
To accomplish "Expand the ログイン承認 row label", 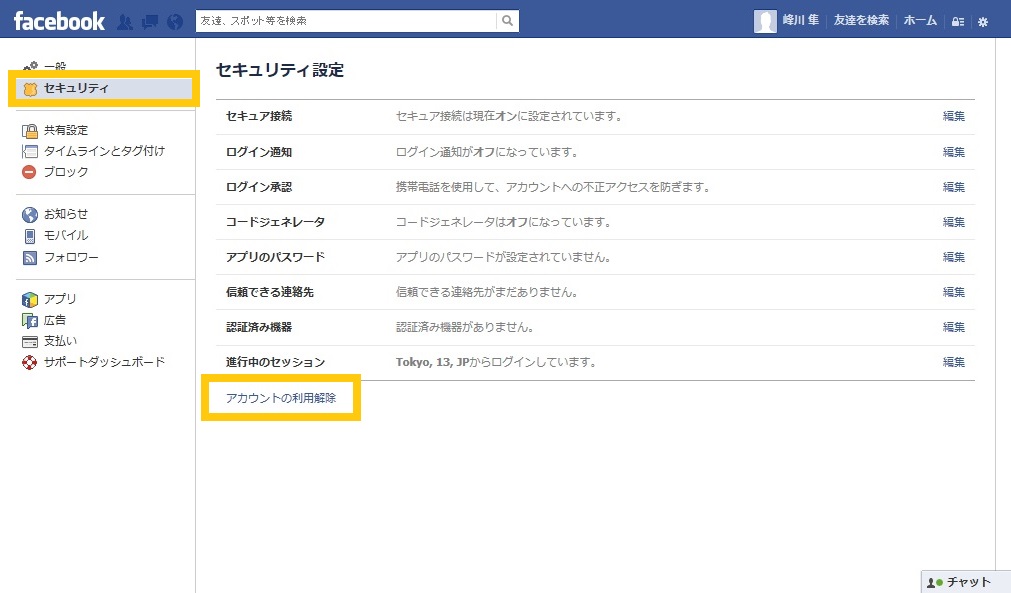I will [x=259, y=187].
